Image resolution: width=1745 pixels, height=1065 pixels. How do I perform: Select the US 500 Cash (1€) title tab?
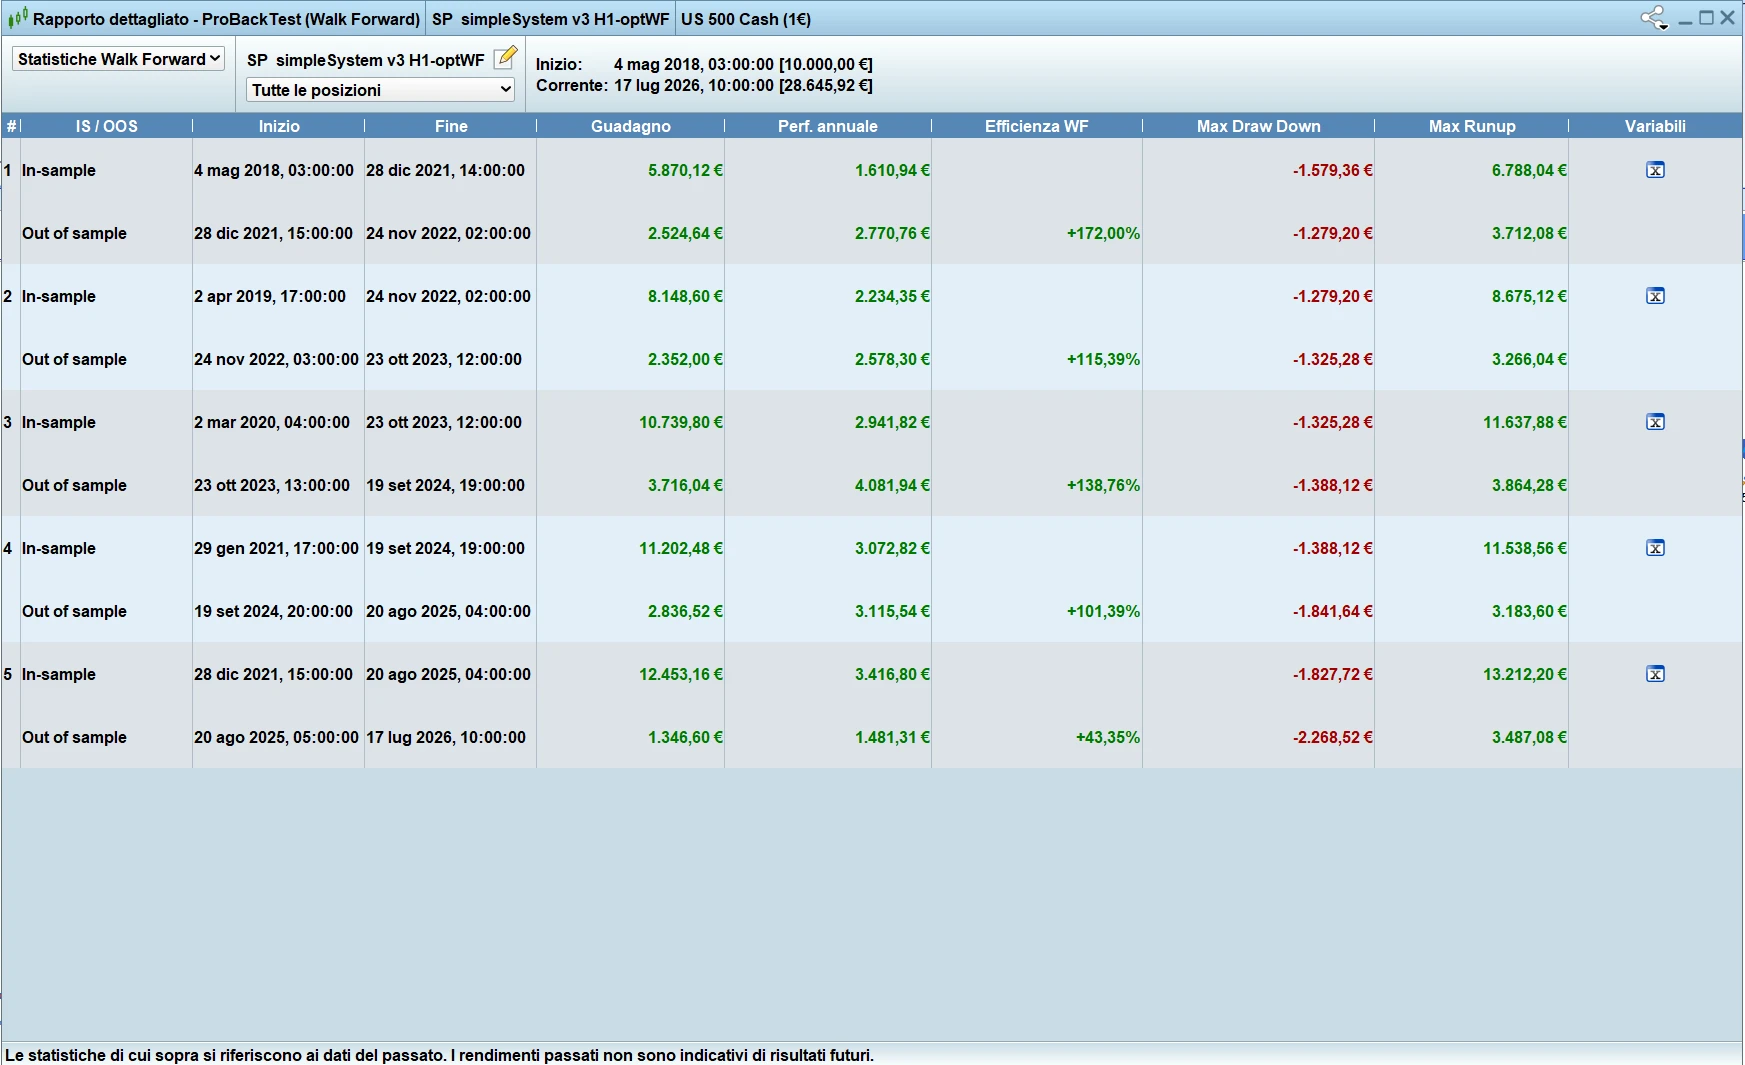746,19
